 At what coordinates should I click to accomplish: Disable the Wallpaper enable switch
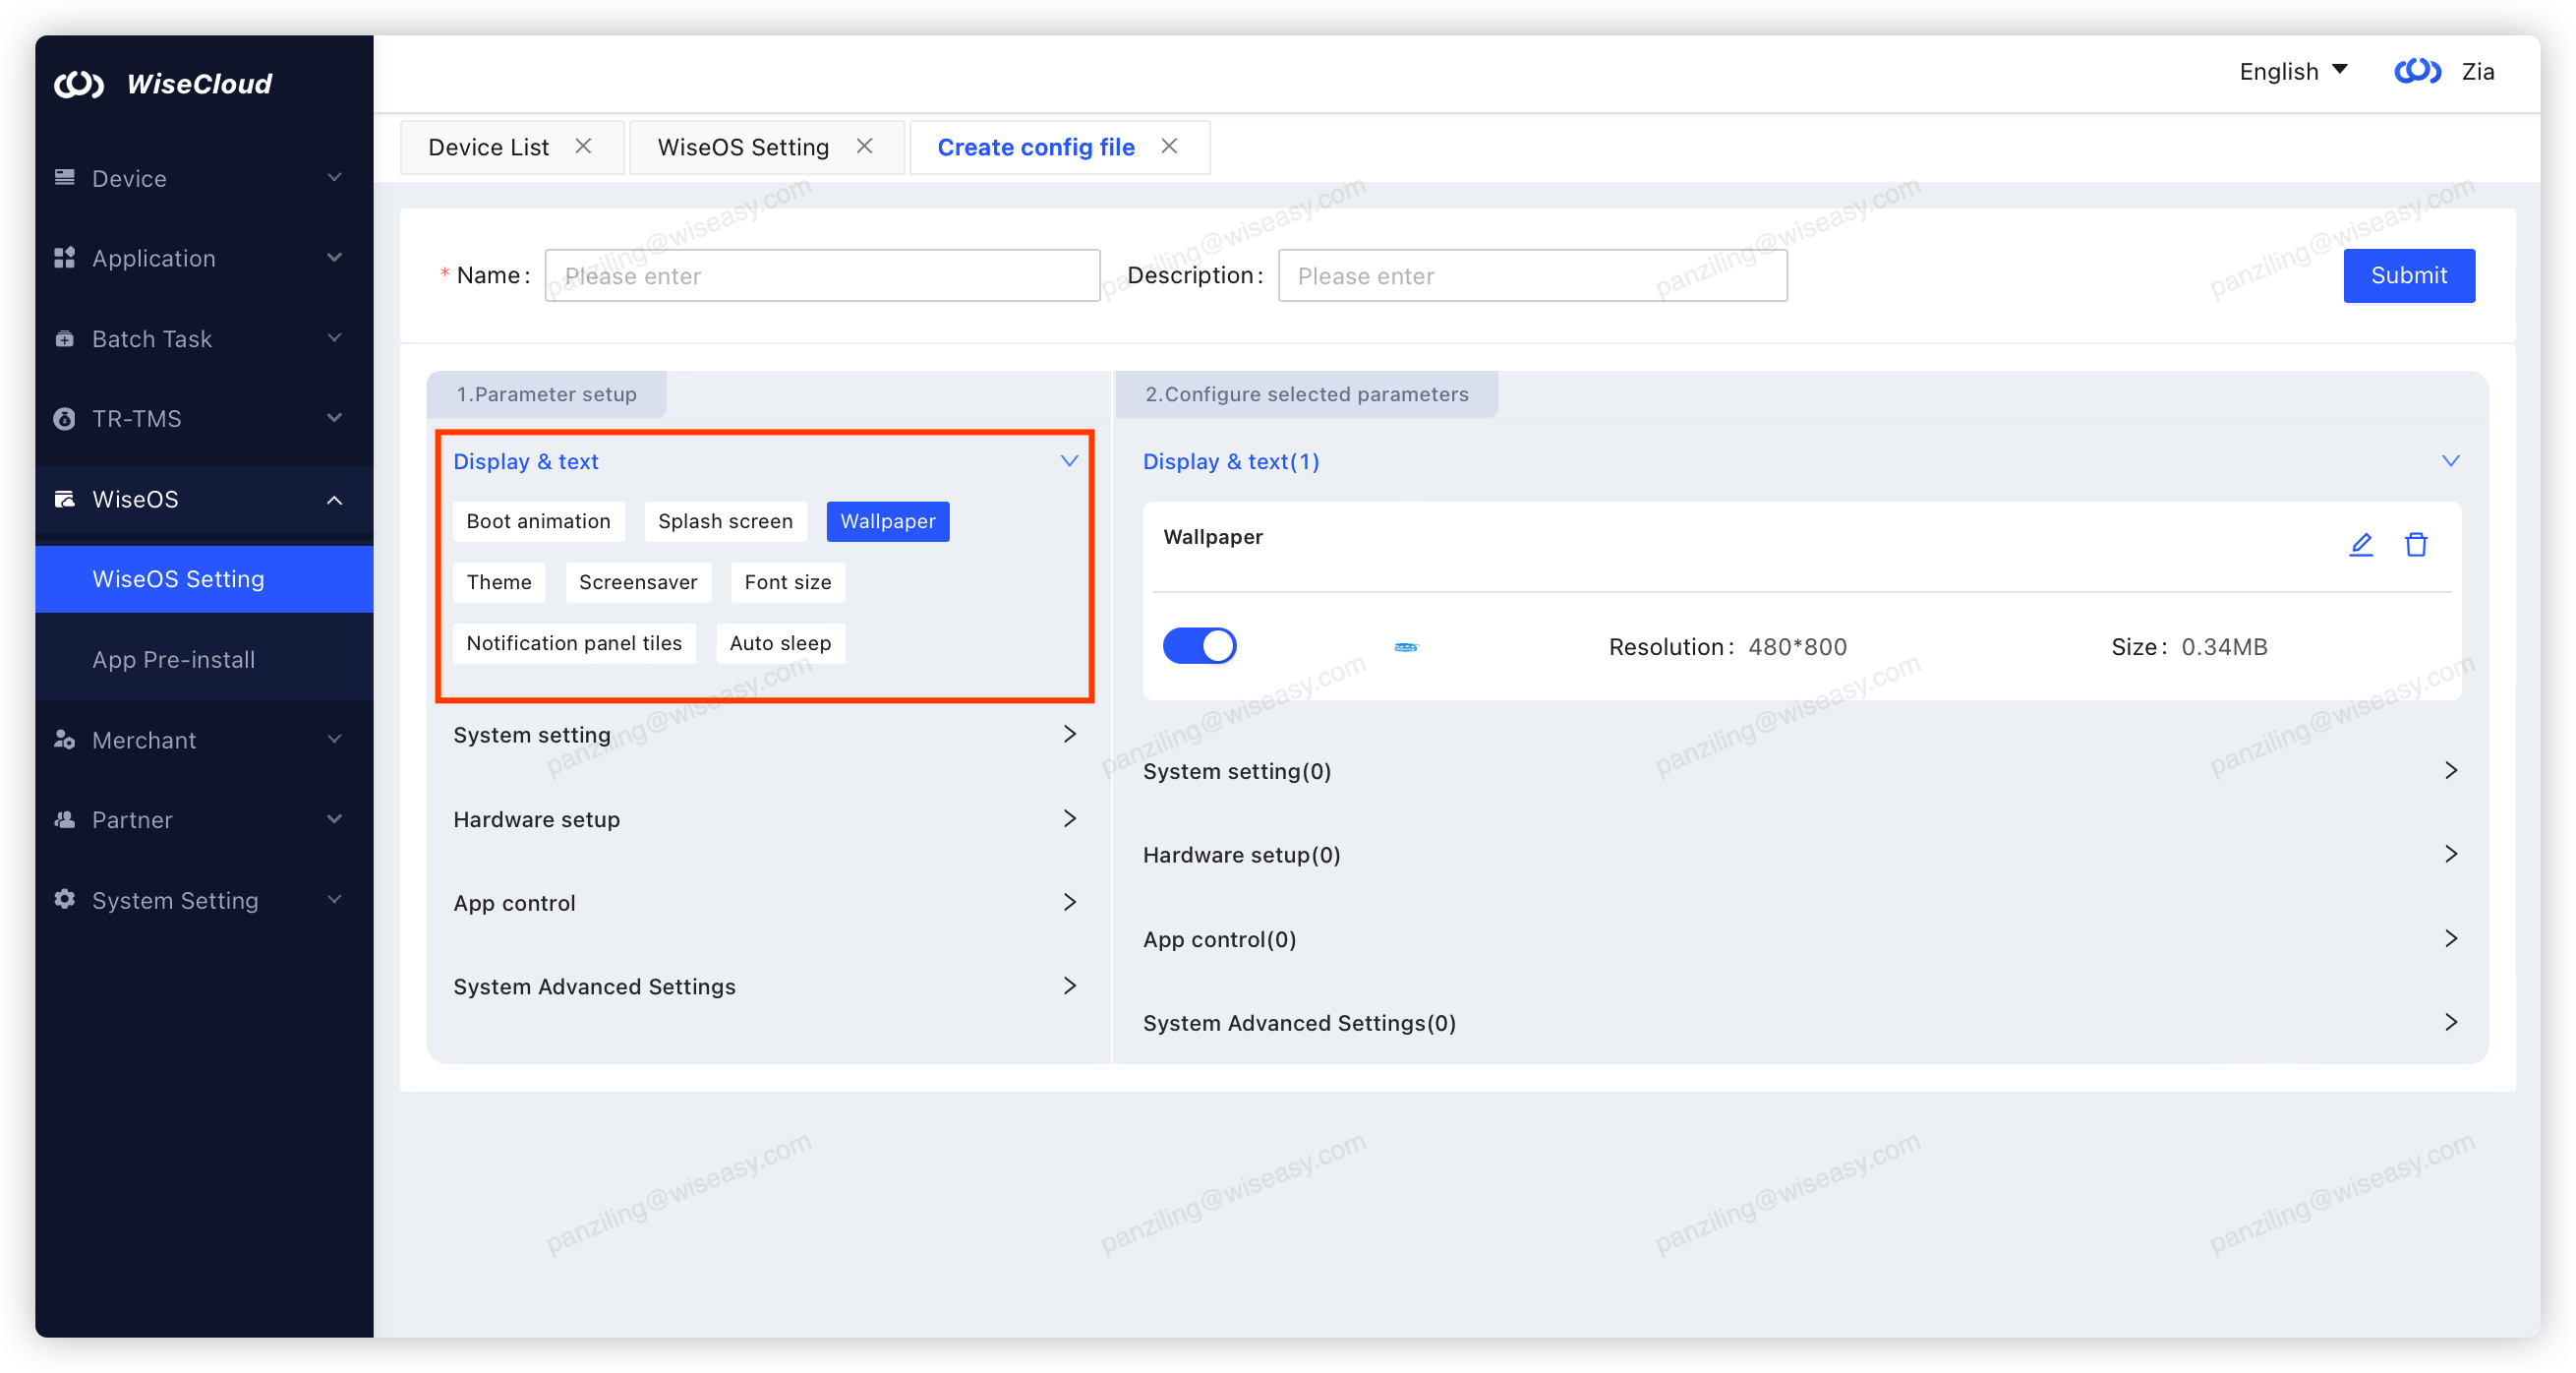pyautogui.click(x=1200, y=646)
